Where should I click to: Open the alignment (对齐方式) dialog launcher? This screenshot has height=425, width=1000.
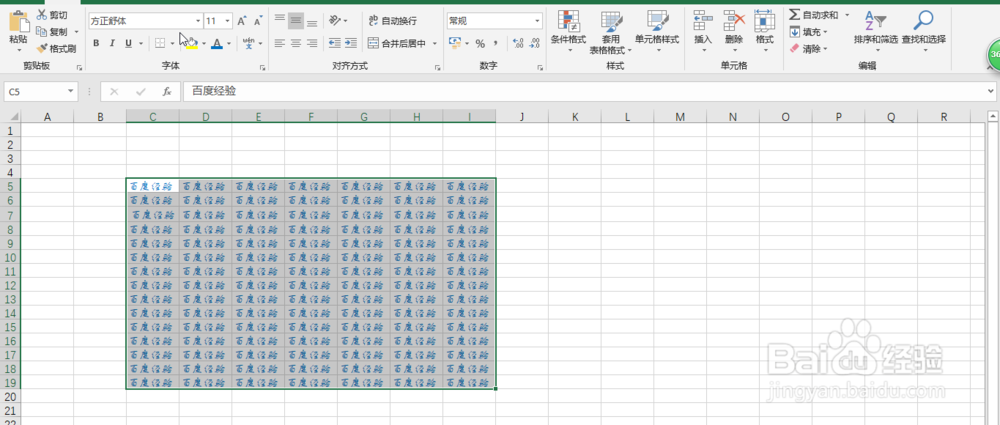pyautogui.click(x=438, y=67)
